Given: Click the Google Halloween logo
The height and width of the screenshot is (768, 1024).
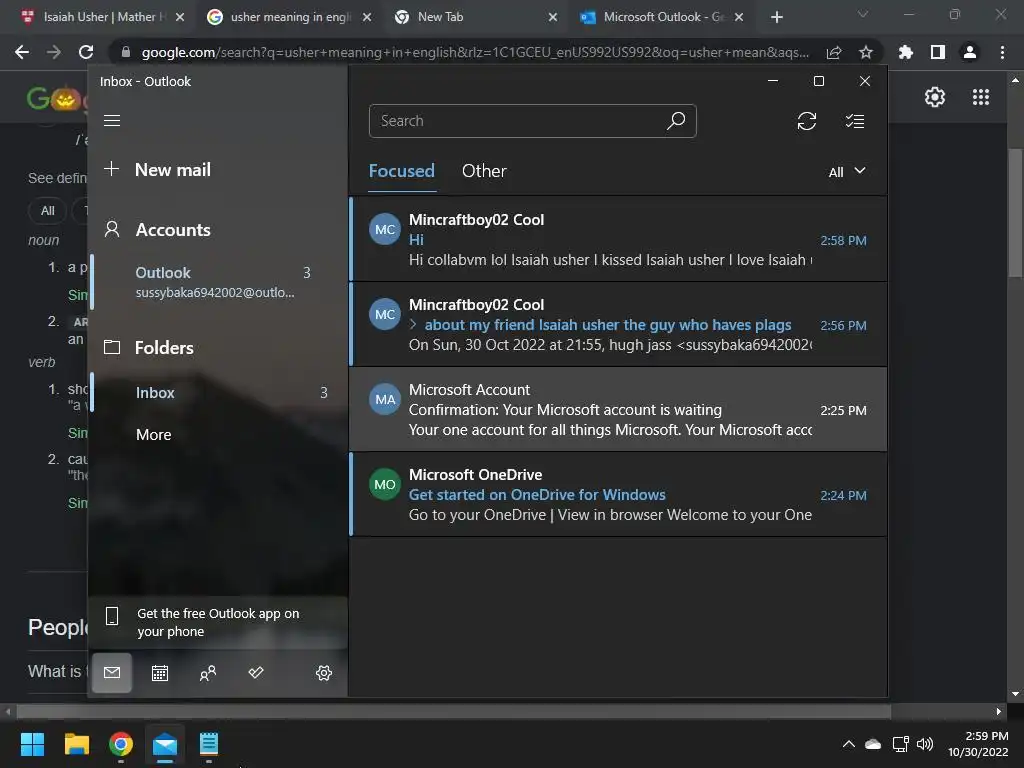Looking at the screenshot, I should click(x=56, y=98).
